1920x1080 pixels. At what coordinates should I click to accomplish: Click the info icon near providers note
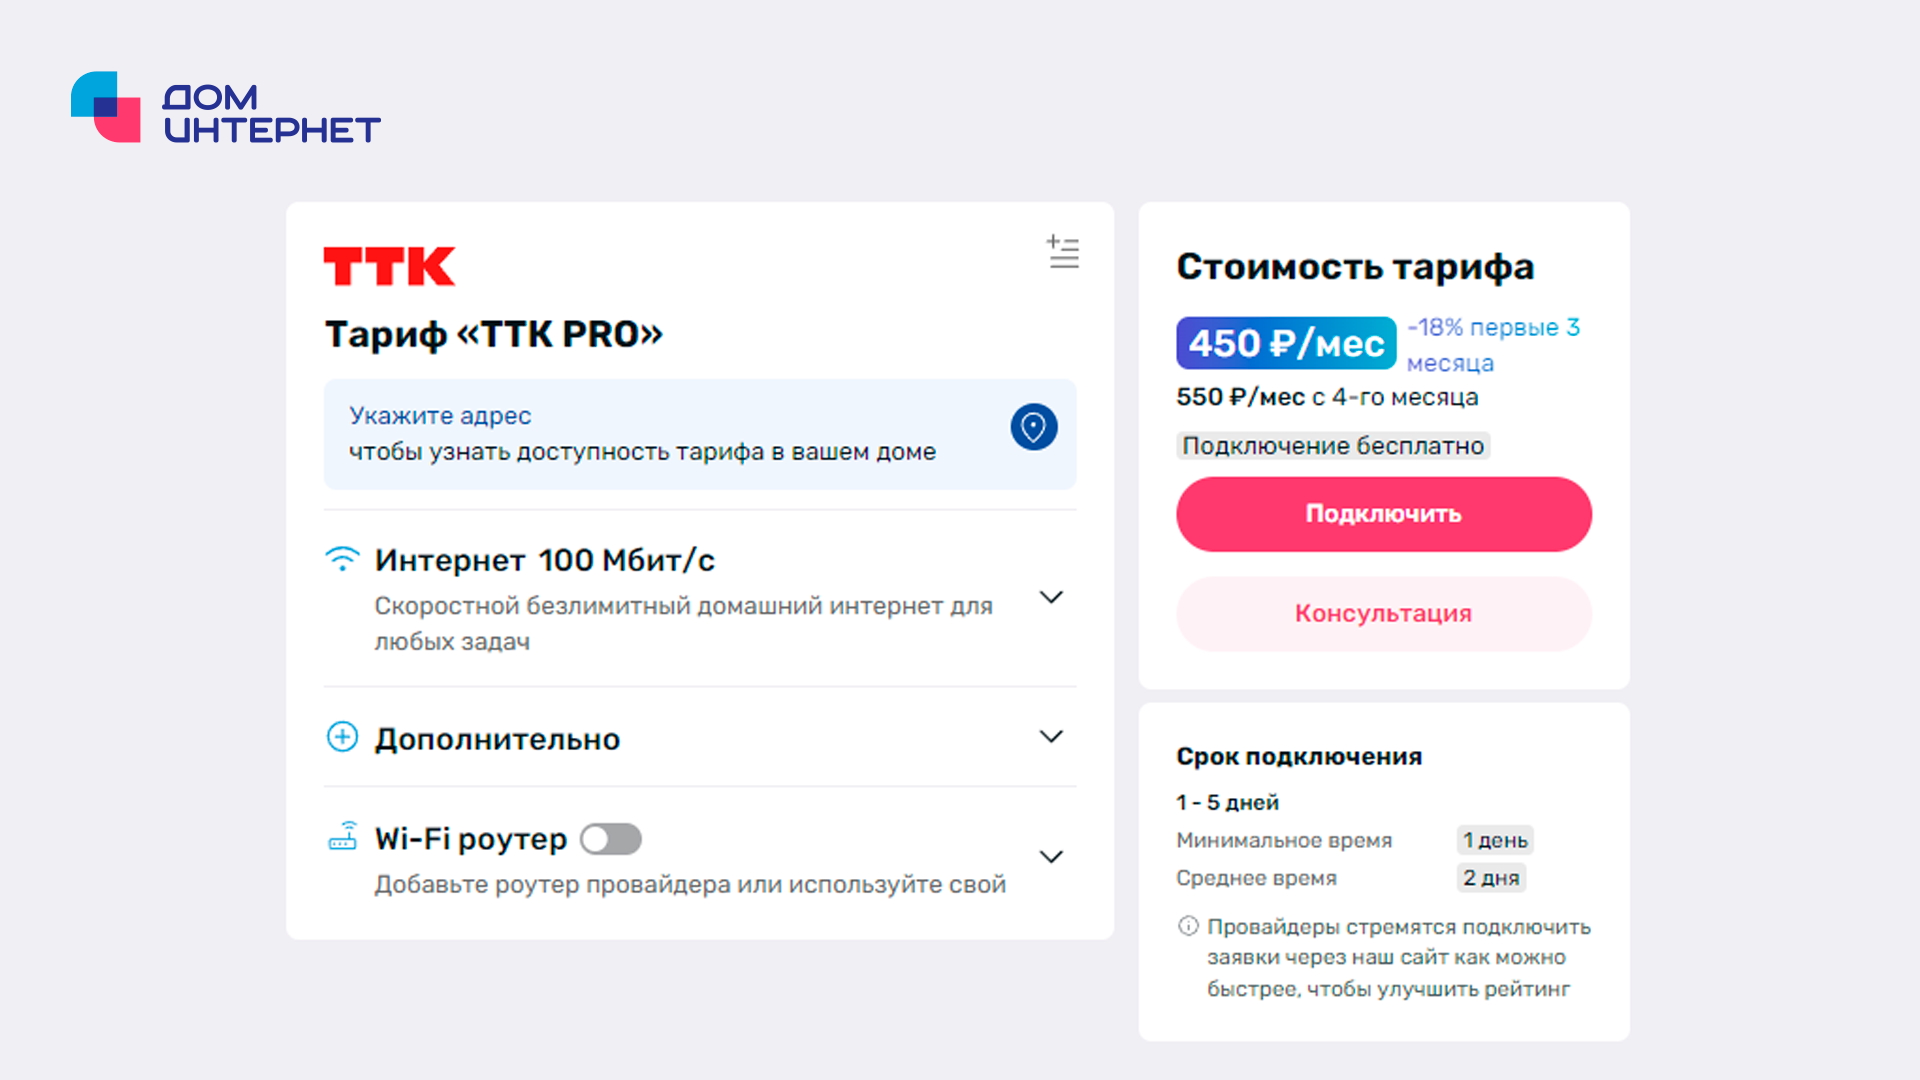click(1188, 926)
